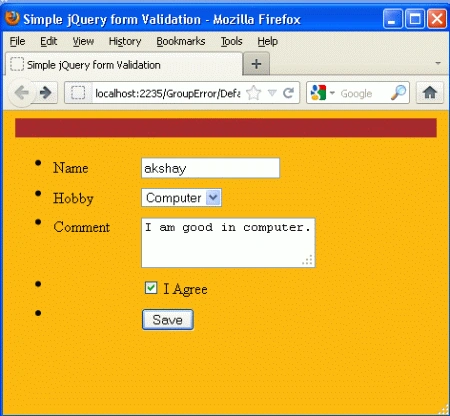Click the bookmark star icon in the address bar
The width and height of the screenshot is (450, 416).
pos(254,93)
